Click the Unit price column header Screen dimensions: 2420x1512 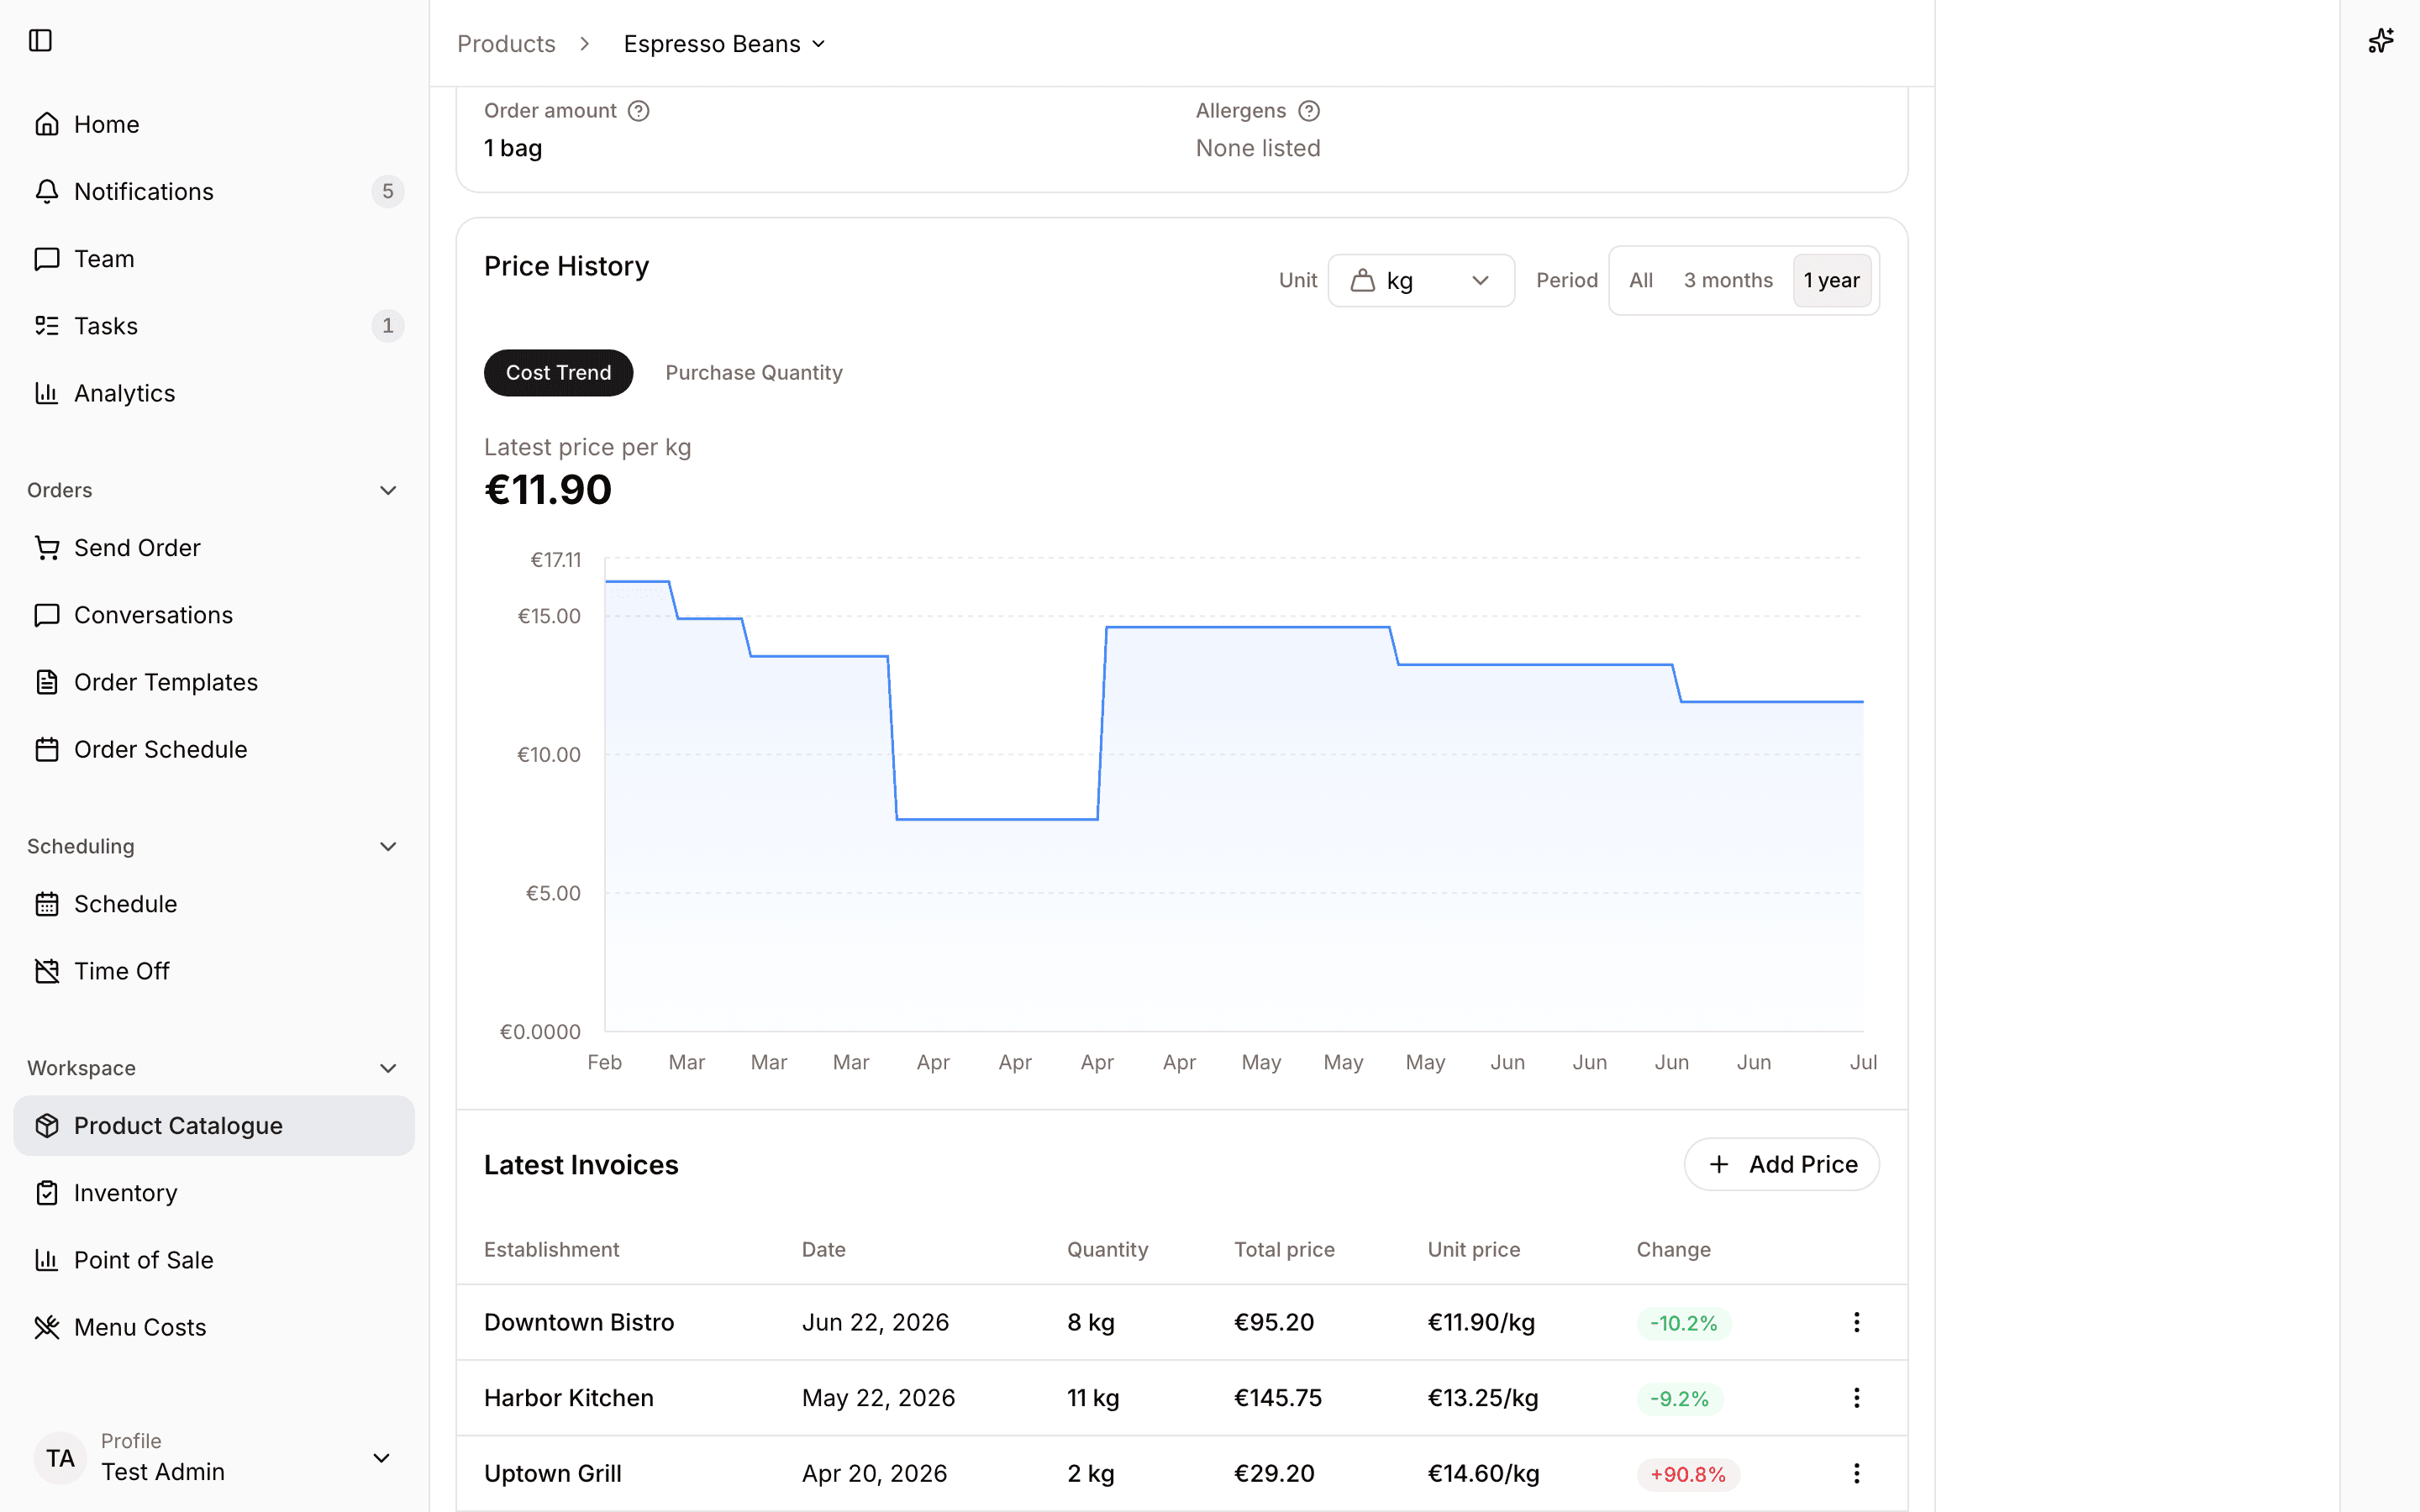(1473, 1250)
